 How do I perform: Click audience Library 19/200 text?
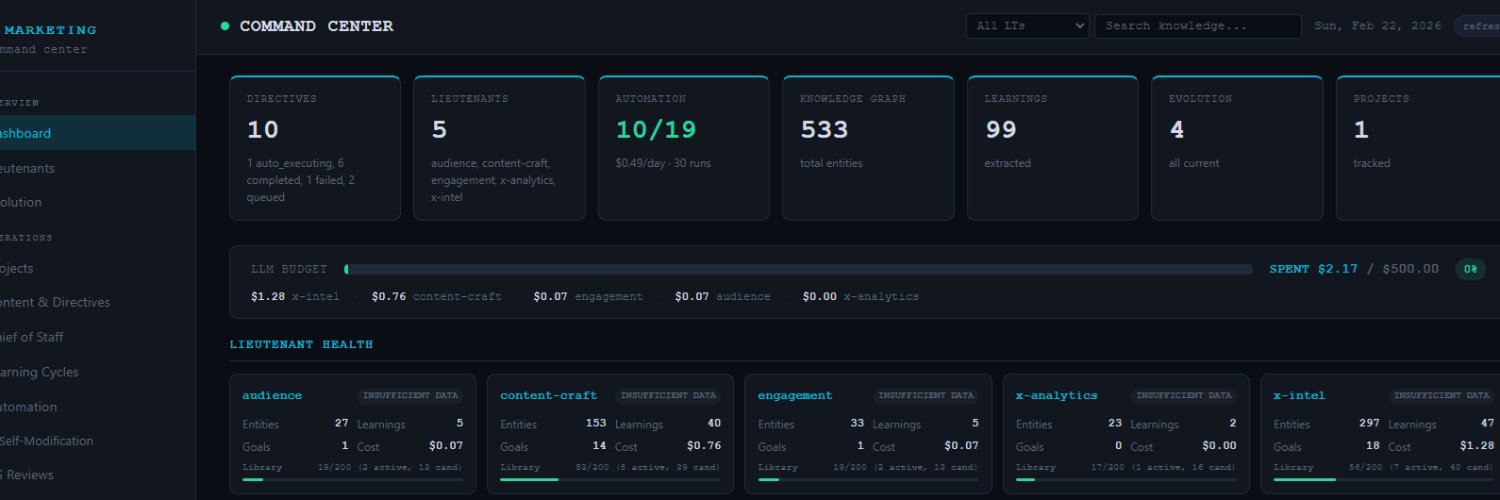pos(390,467)
